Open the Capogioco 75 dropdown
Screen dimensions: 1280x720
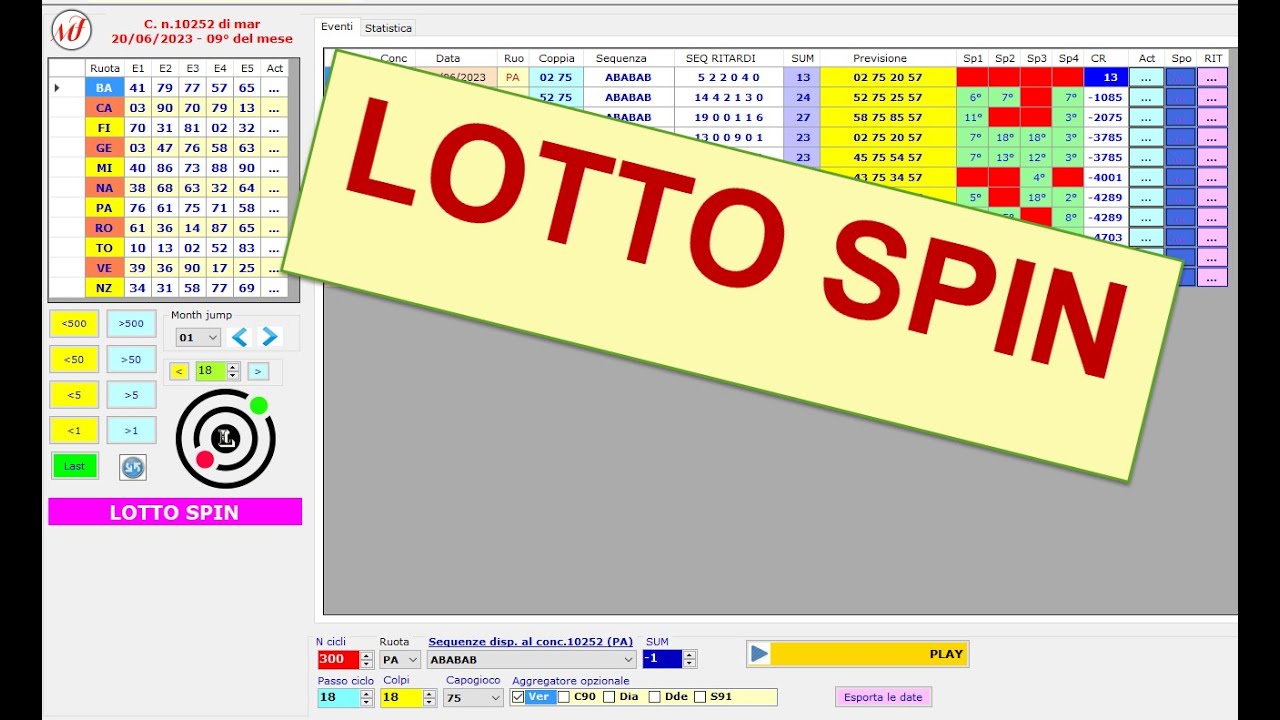point(473,698)
